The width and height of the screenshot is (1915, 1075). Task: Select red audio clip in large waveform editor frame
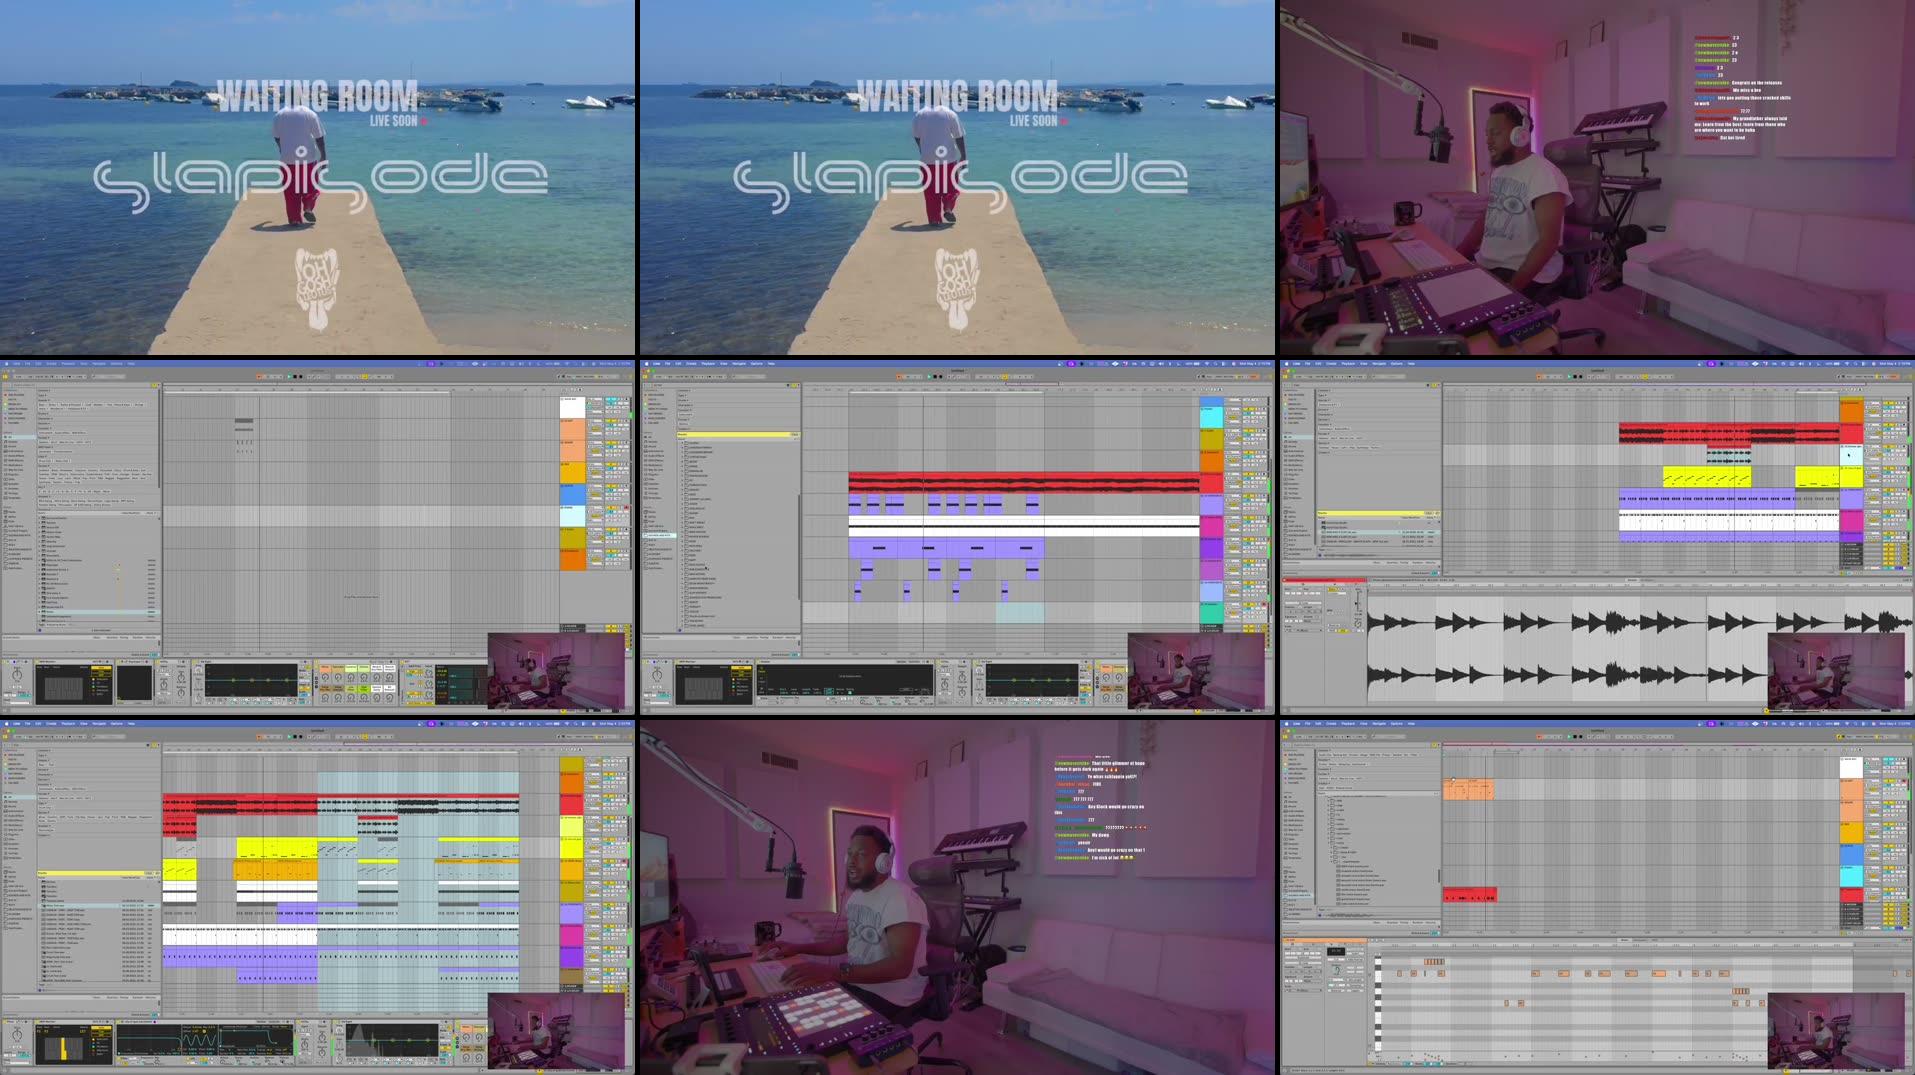(x=1728, y=434)
